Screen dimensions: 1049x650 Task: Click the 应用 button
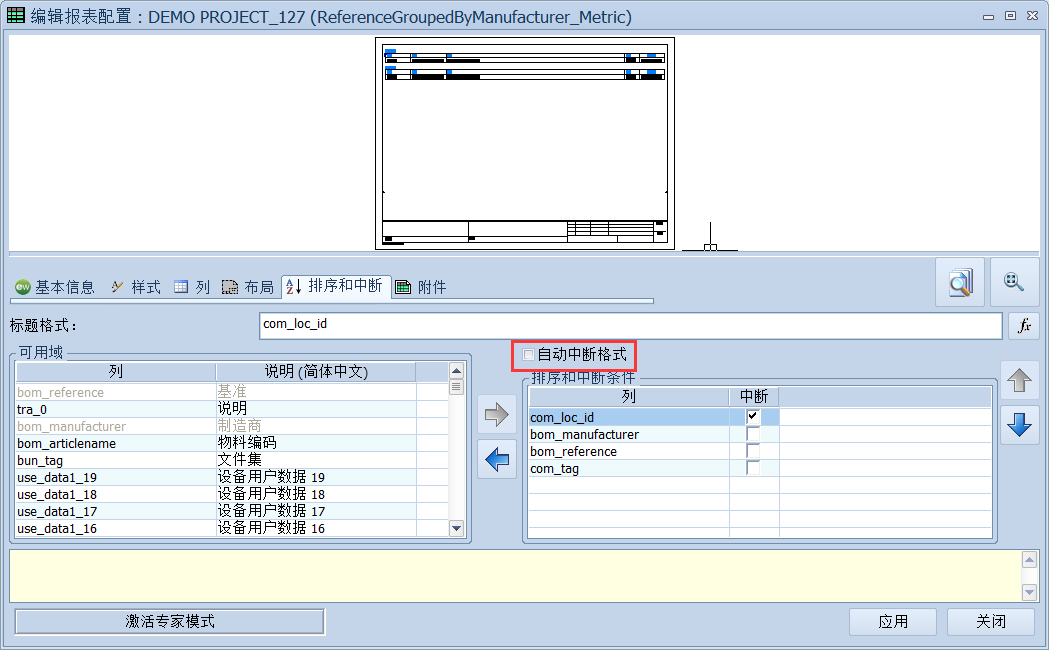(893, 621)
